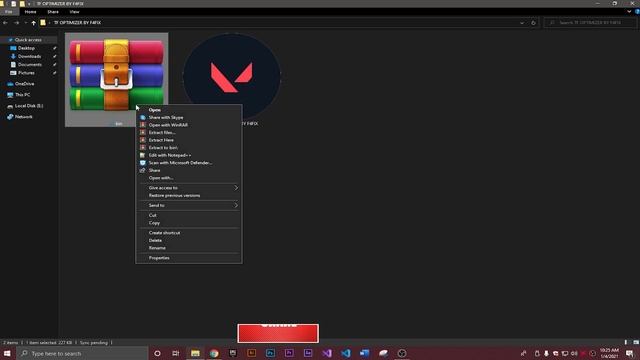
Task: Open the notification center icon
Action: coord(629,353)
